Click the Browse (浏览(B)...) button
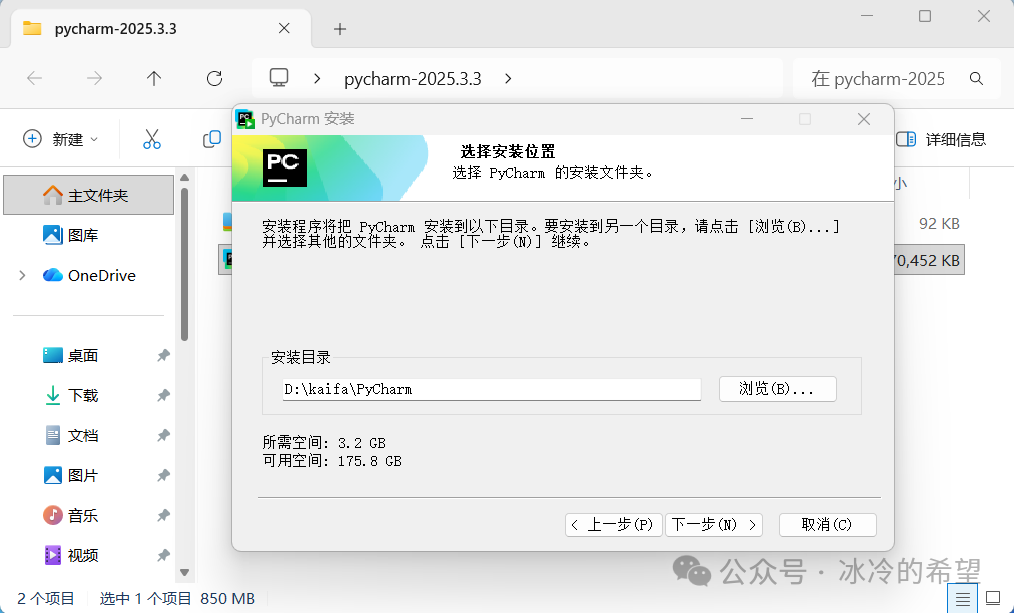The image size is (1014, 613). coord(777,389)
